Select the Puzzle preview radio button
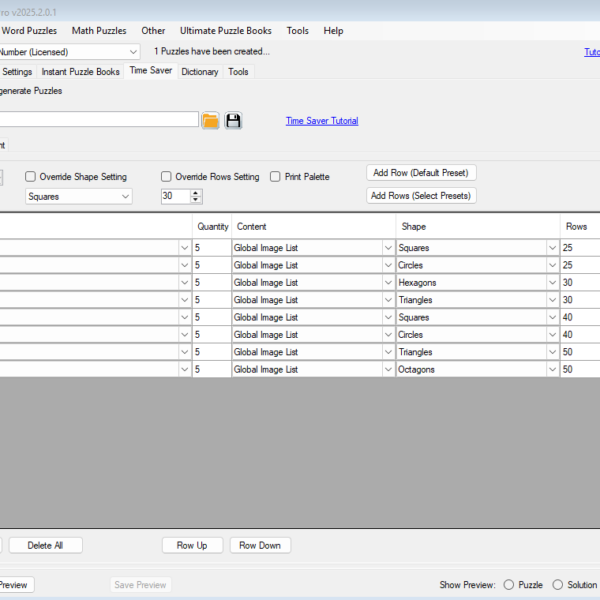 [509, 585]
